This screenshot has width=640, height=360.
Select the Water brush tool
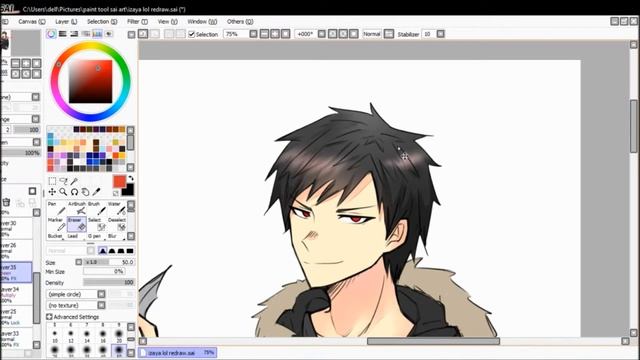(x=117, y=209)
